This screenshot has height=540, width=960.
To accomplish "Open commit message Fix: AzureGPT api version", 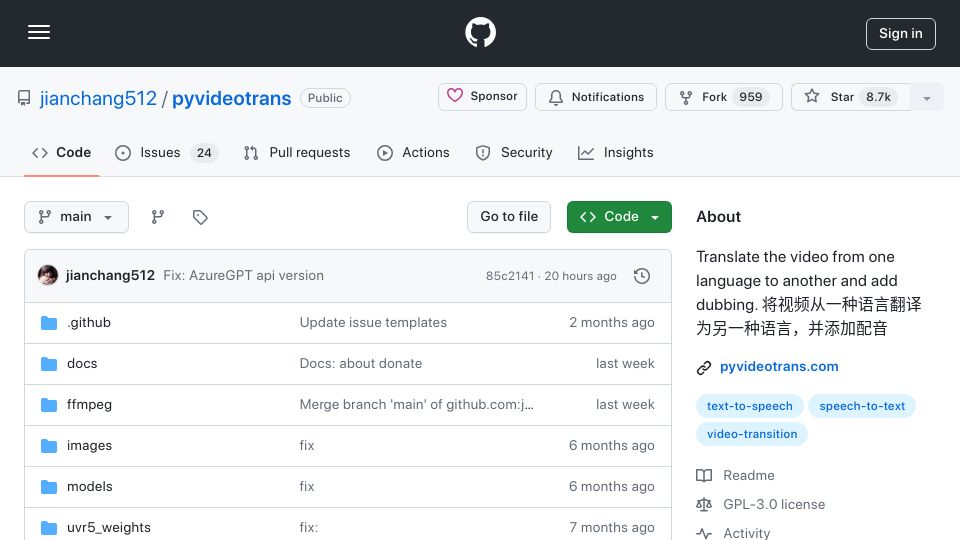I will 244,276.
